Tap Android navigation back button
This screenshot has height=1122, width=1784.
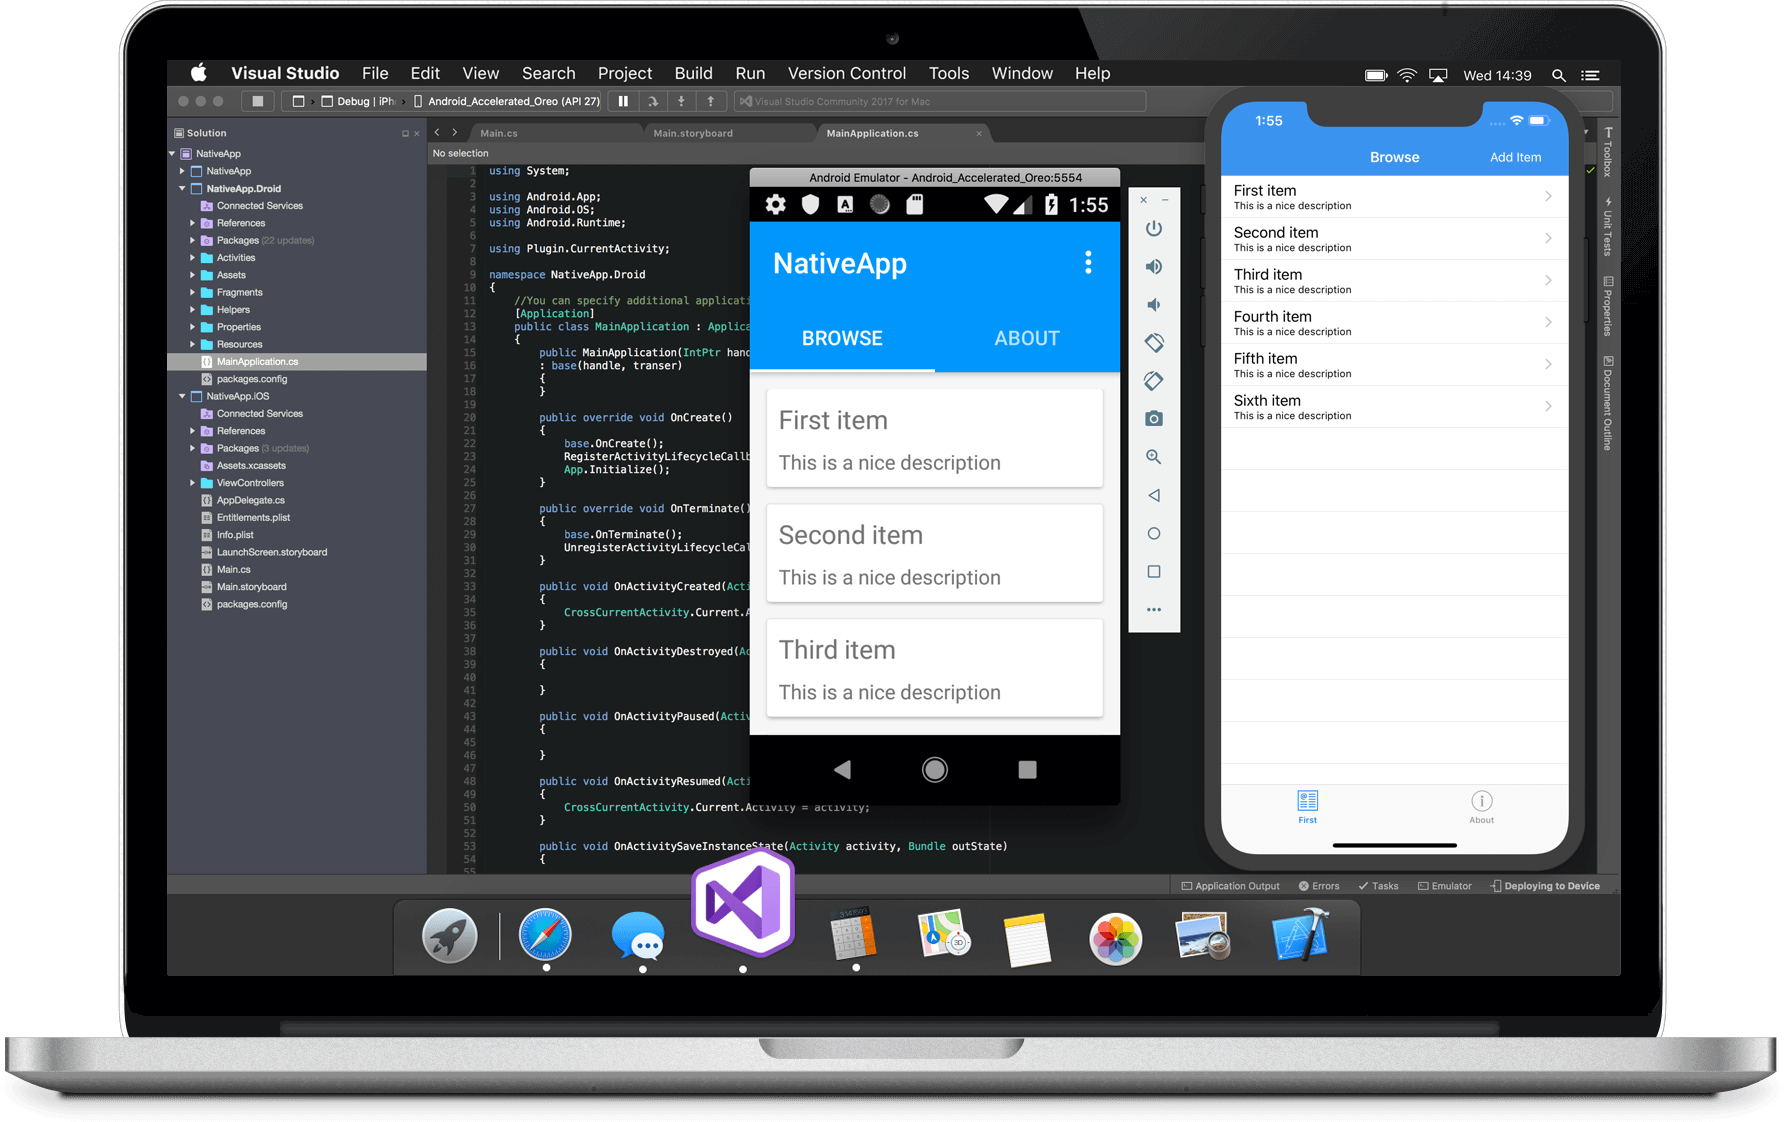click(842, 769)
